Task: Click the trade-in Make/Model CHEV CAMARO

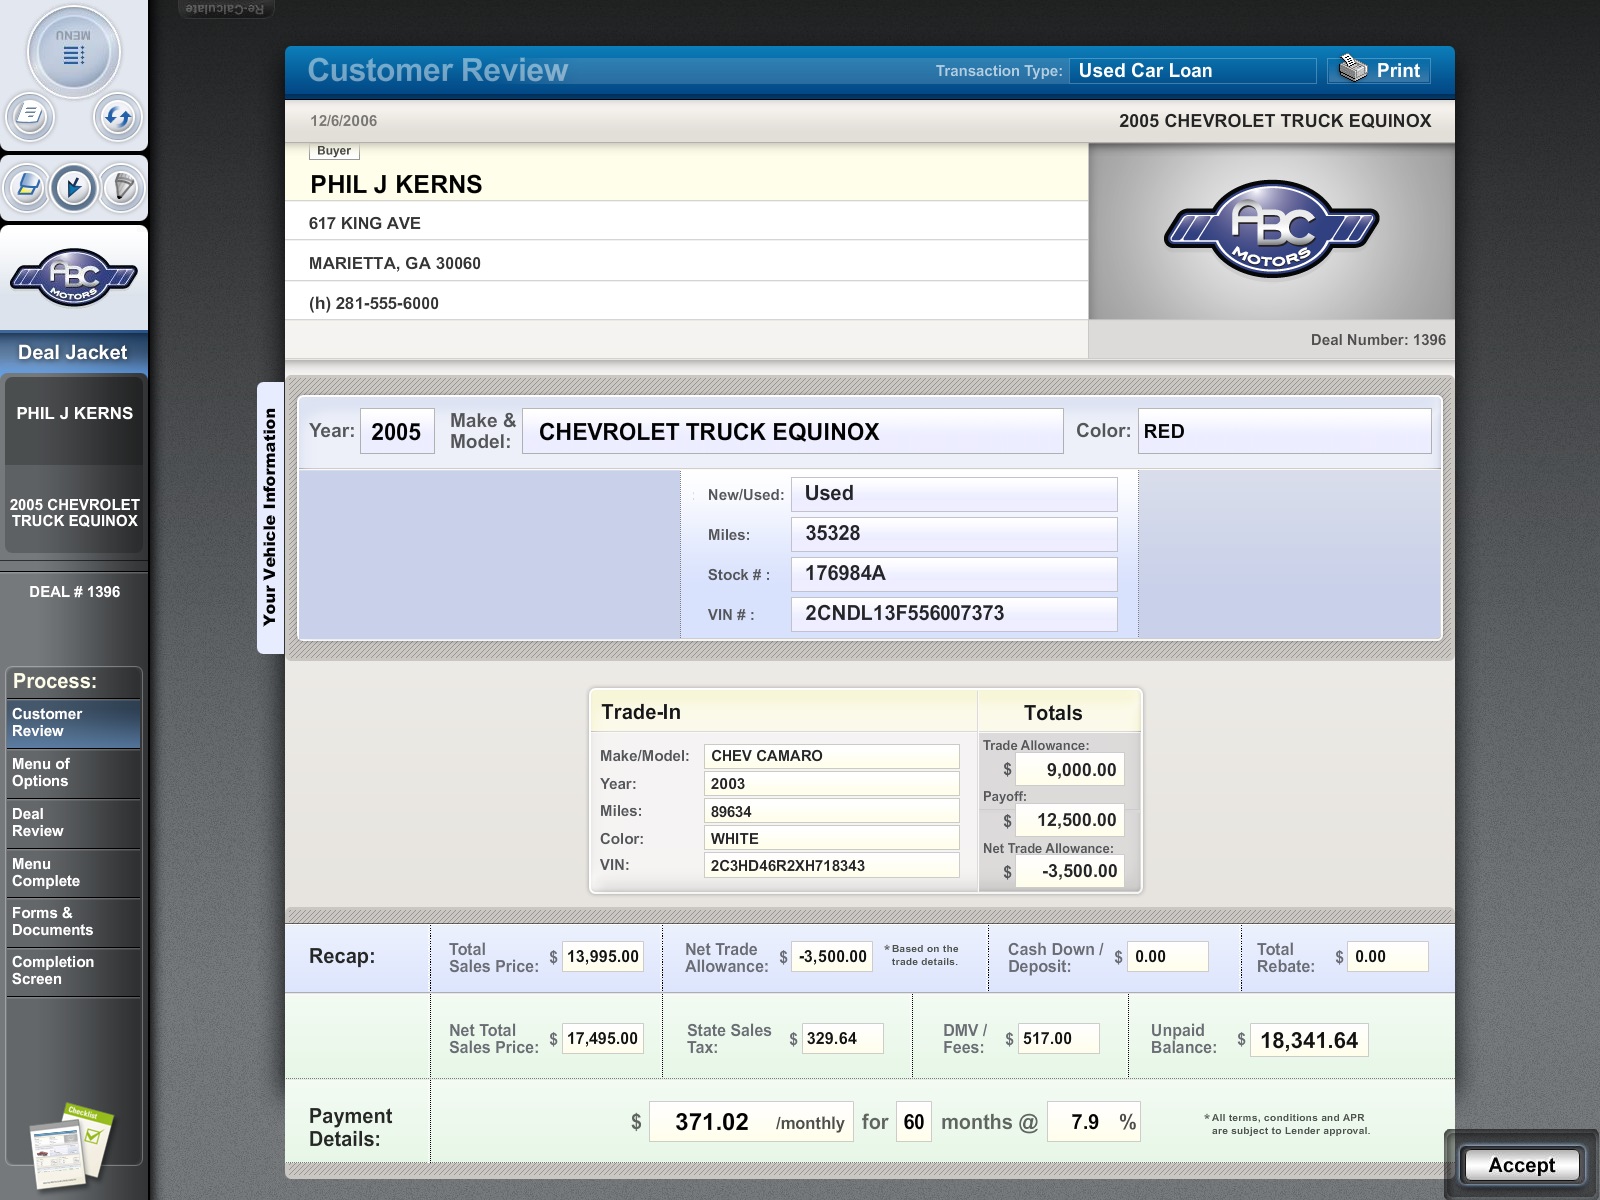Action: 831,756
